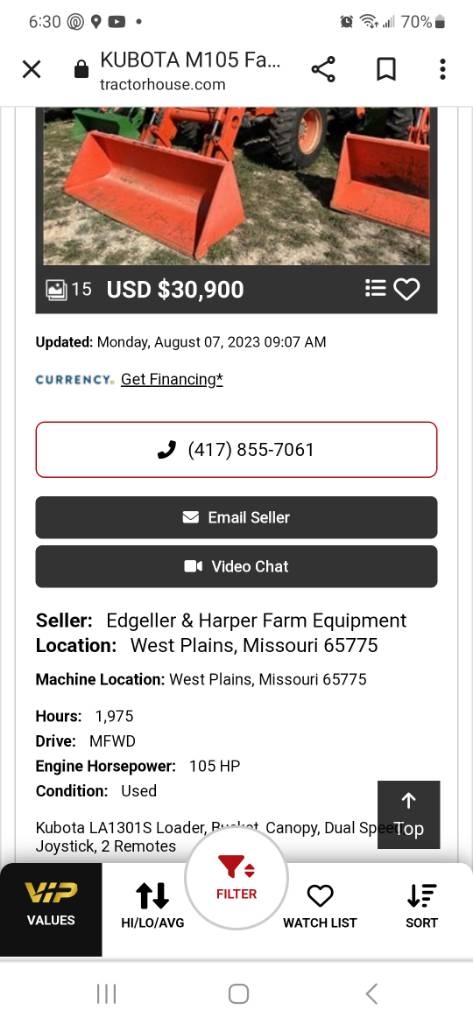Open VIP Values tab
Image resolution: width=473 pixels, height=1024 pixels.
coord(51,910)
